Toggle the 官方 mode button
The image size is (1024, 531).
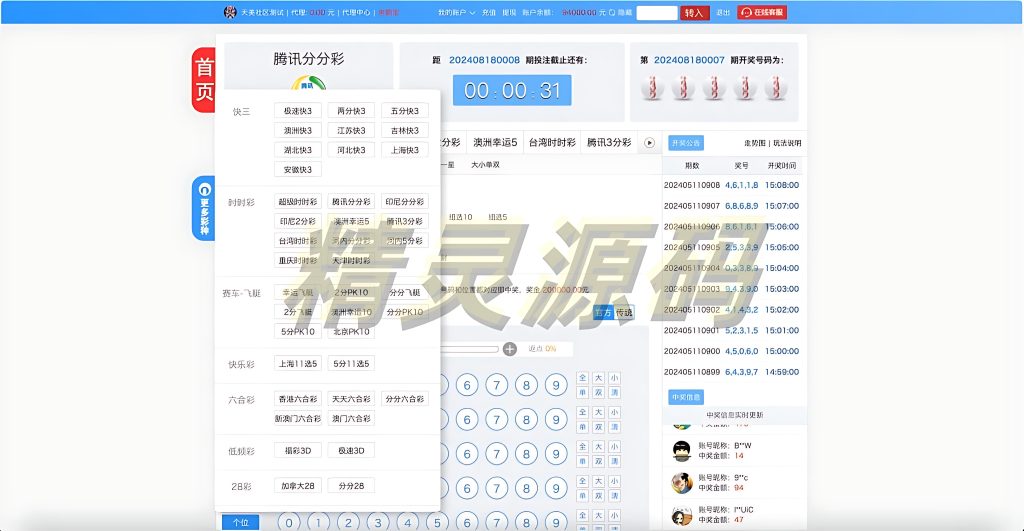click(x=603, y=312)
